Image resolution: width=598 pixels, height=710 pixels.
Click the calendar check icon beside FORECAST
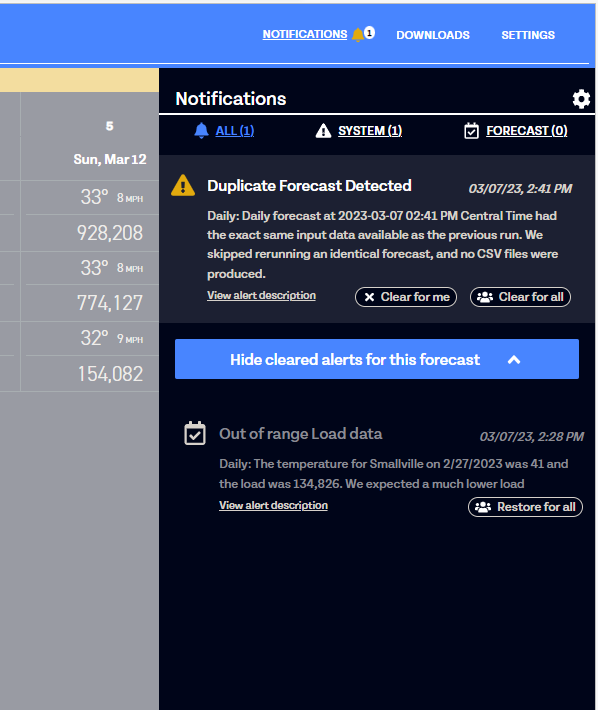tap(471, 131)
